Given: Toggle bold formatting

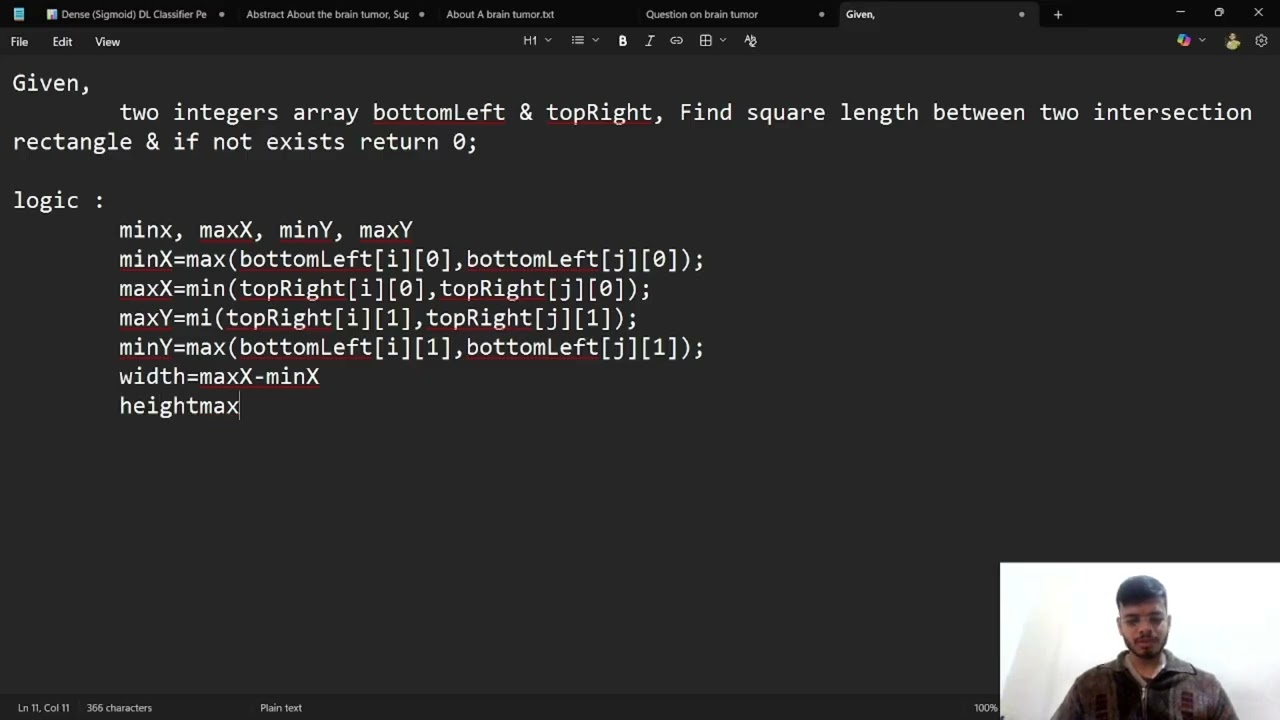Looking at the screenshot, I should pos(622,41).
